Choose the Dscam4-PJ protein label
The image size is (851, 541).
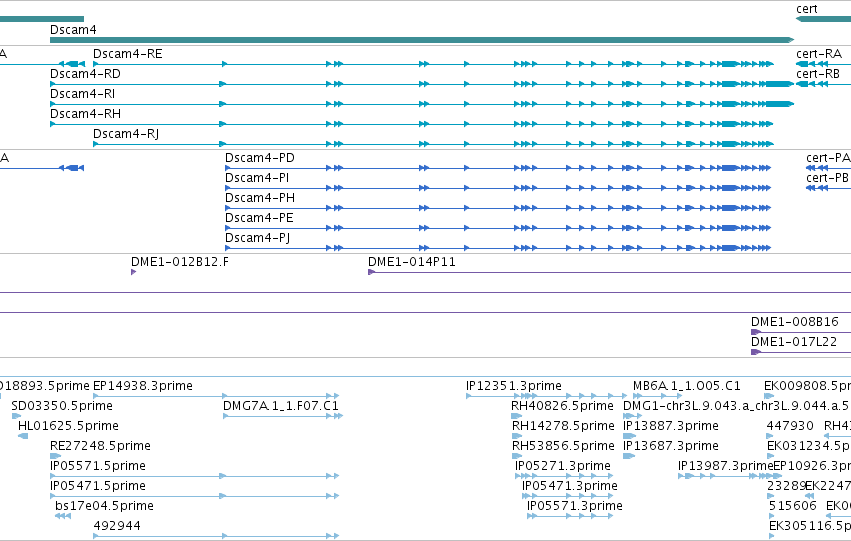click(258, 238)
